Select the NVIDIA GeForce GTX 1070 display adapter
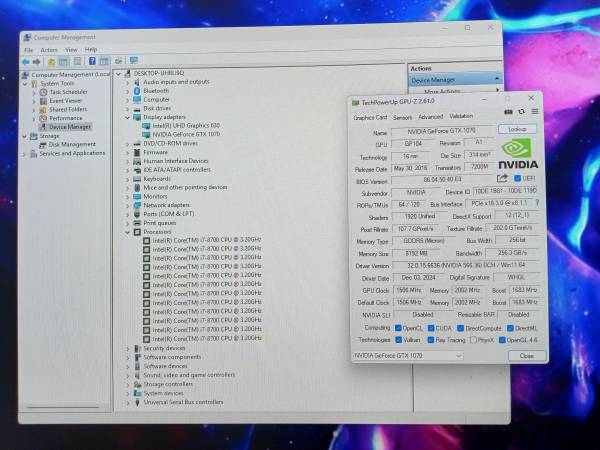The width and height of the screenshot is (600, 450). 186,133
